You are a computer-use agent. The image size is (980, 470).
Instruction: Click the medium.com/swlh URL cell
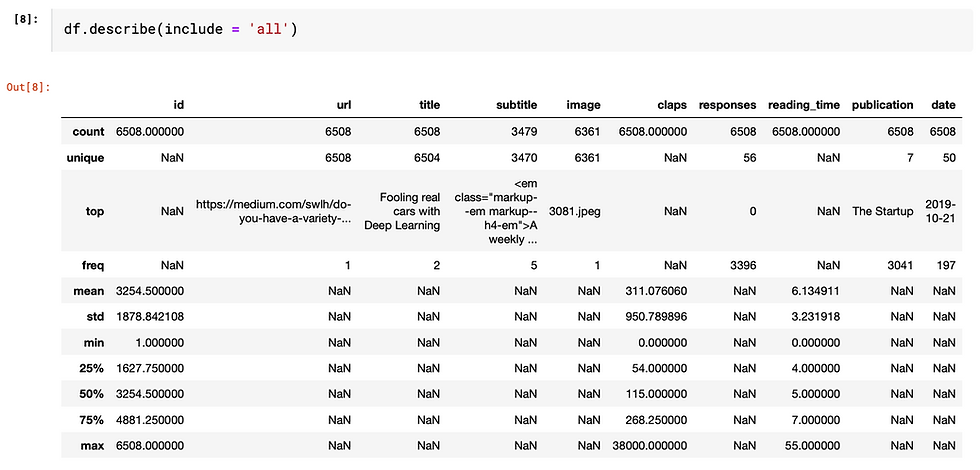click(274, 211)
